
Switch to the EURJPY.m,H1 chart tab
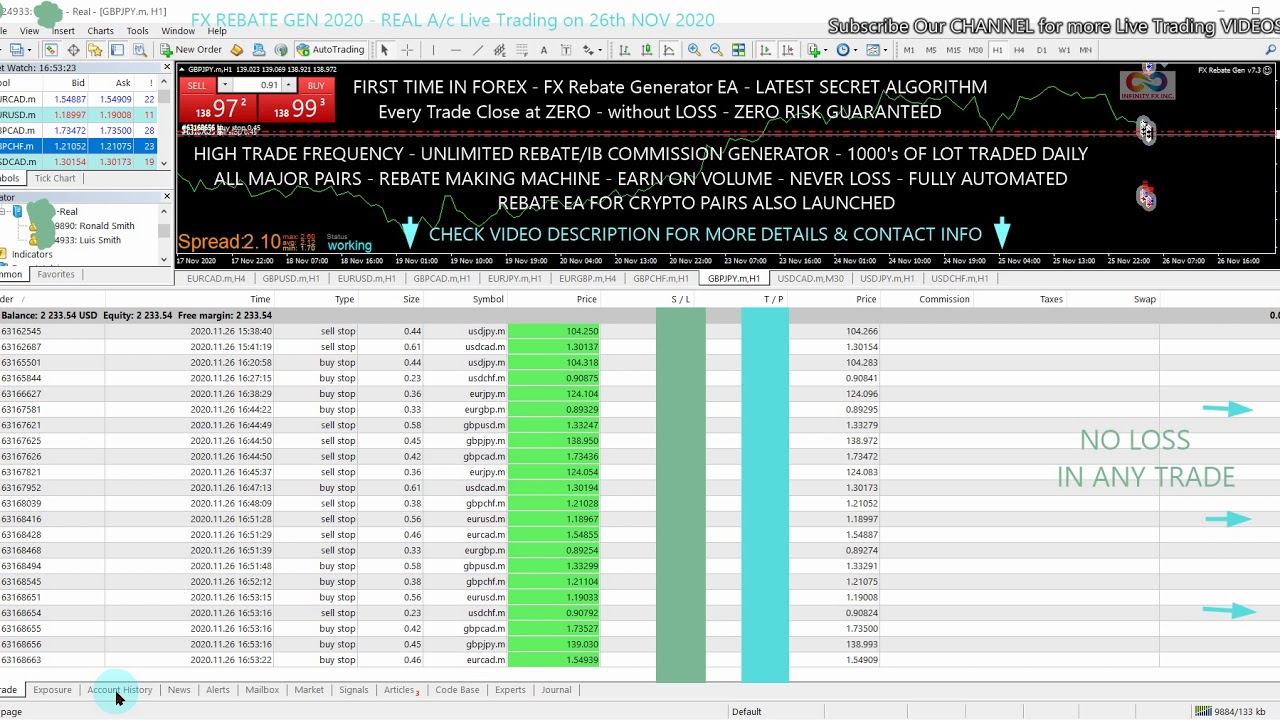pyautogui.click(x=514, y=279)
